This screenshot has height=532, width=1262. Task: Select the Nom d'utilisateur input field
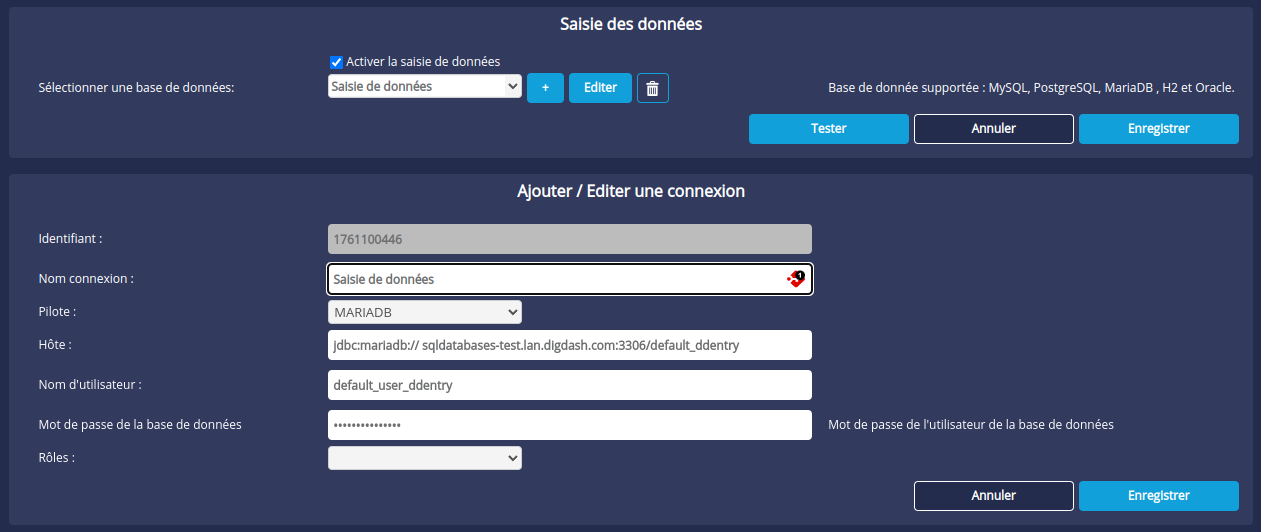(x=569, y=385)
